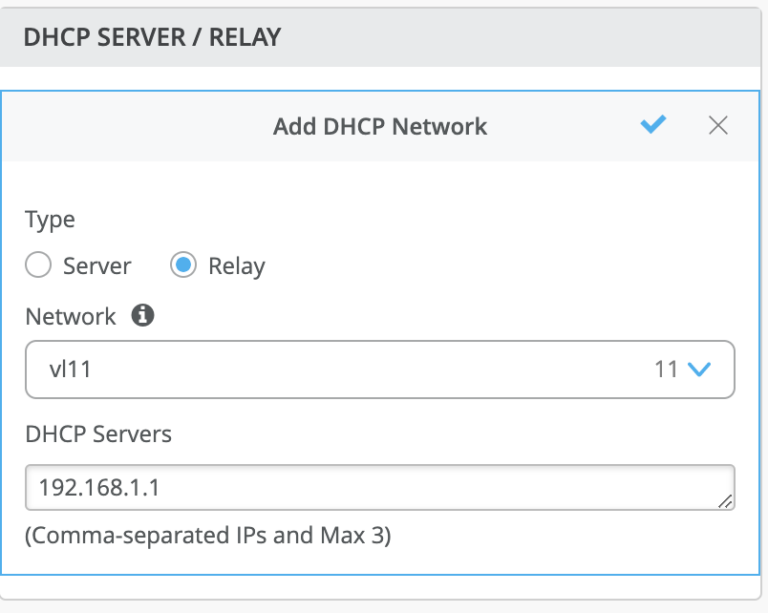The image size is (768, 613).
Task: Click the Server option label text
Action: pos(97,266)
